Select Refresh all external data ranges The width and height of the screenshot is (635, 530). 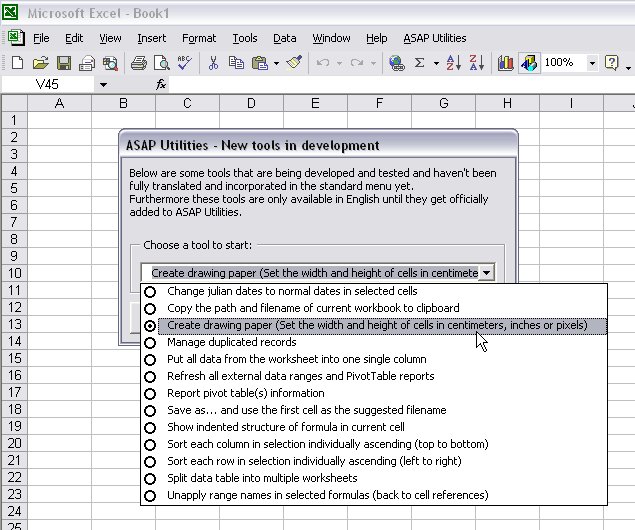point(374,376)
